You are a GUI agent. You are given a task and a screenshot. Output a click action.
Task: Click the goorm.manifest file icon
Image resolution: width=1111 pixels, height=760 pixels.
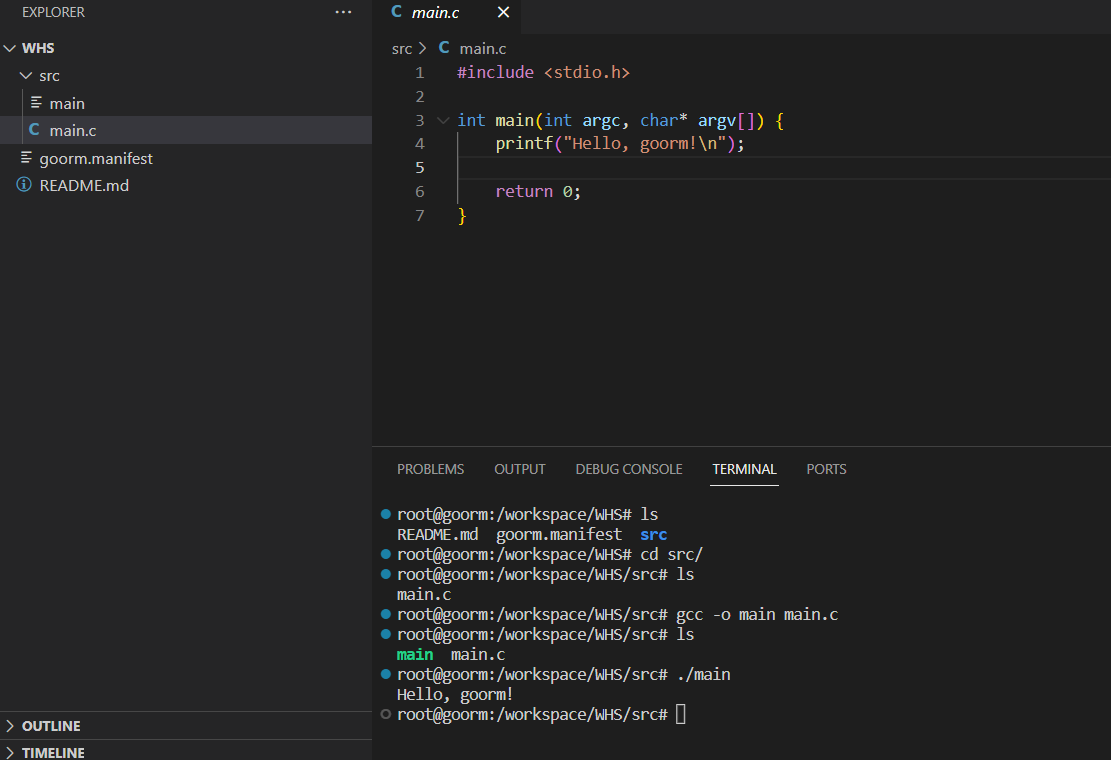pyautogui.click(x=26, y=158)
